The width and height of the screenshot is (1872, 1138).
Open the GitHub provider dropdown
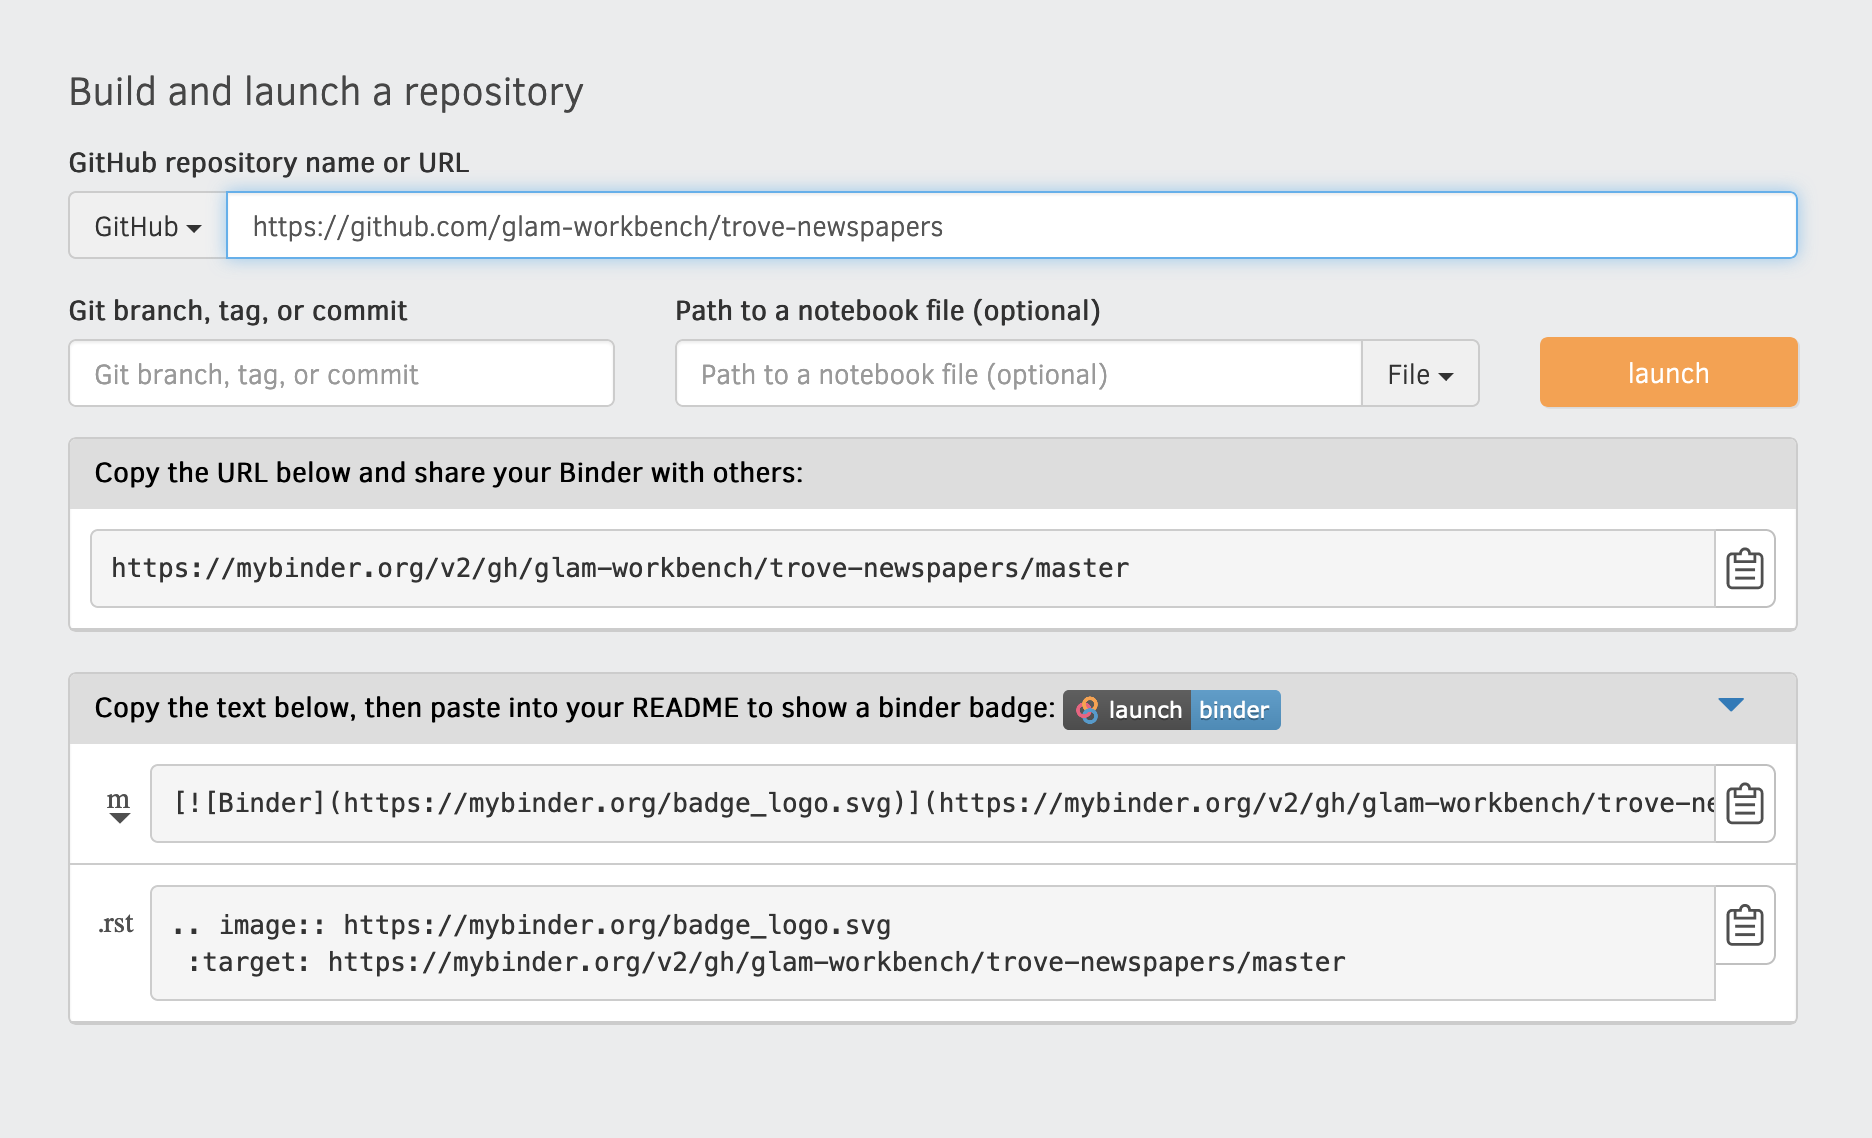(x=148, y=226)
